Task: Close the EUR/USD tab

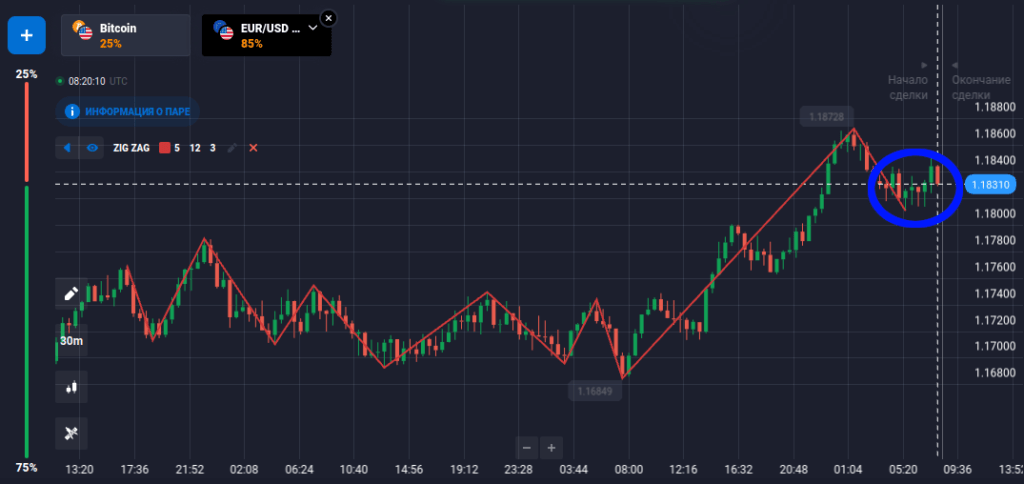Action: (331, 17)
